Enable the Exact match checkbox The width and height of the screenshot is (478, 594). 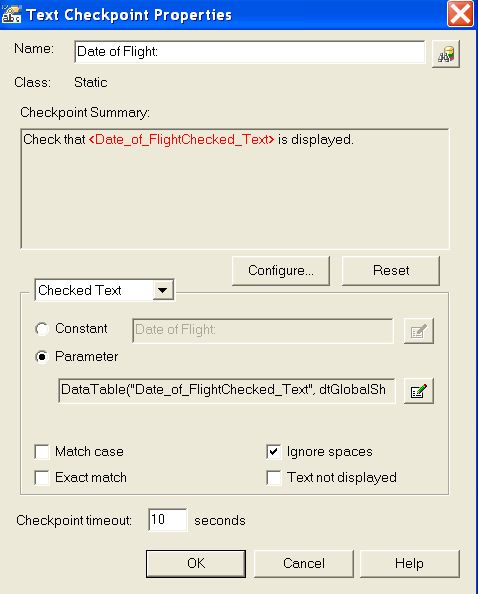42,477
